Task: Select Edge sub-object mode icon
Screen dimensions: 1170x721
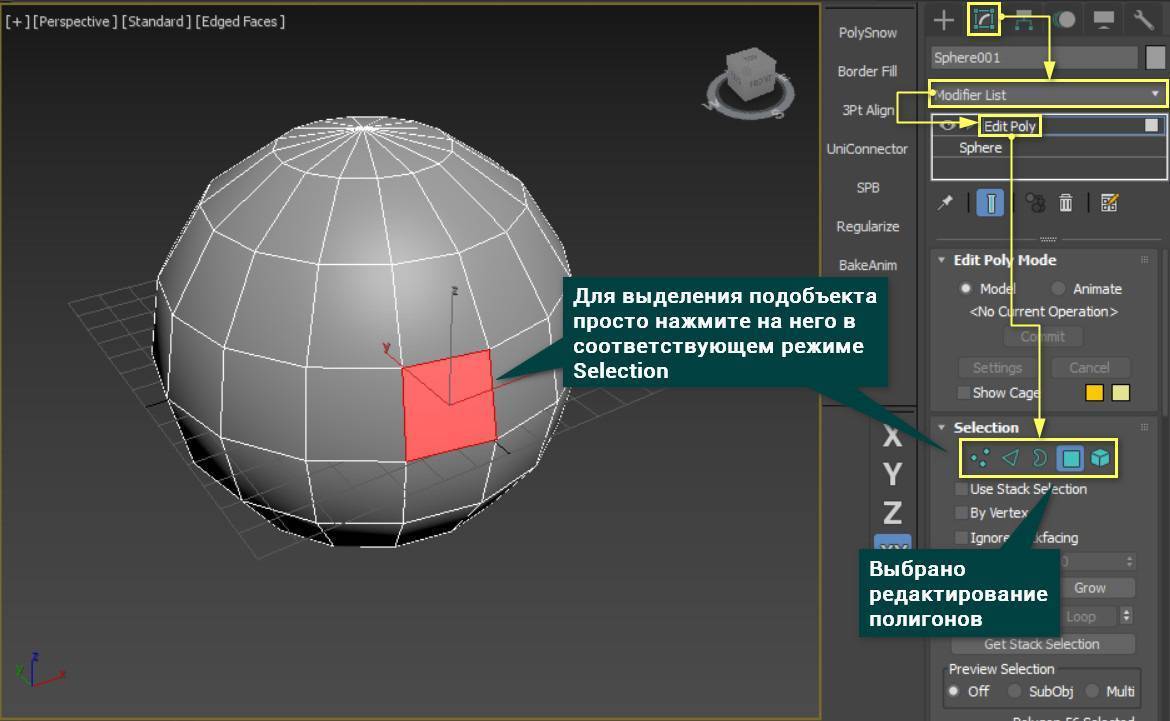Action: tap(1010, 458)
